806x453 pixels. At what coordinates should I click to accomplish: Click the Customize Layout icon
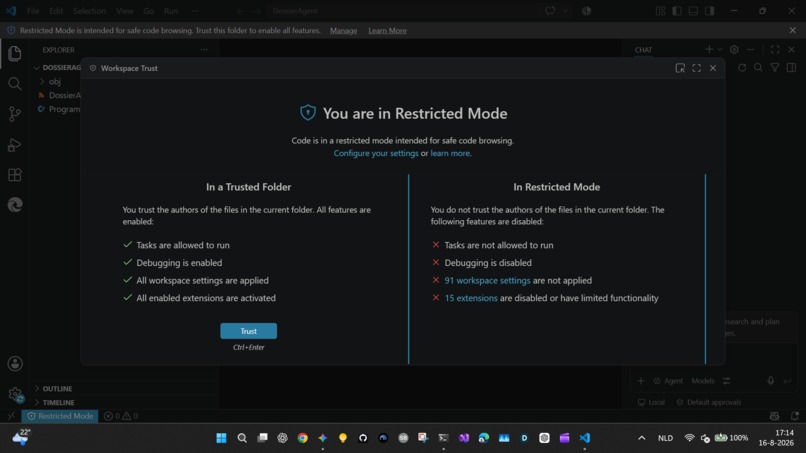coord(661,11)
